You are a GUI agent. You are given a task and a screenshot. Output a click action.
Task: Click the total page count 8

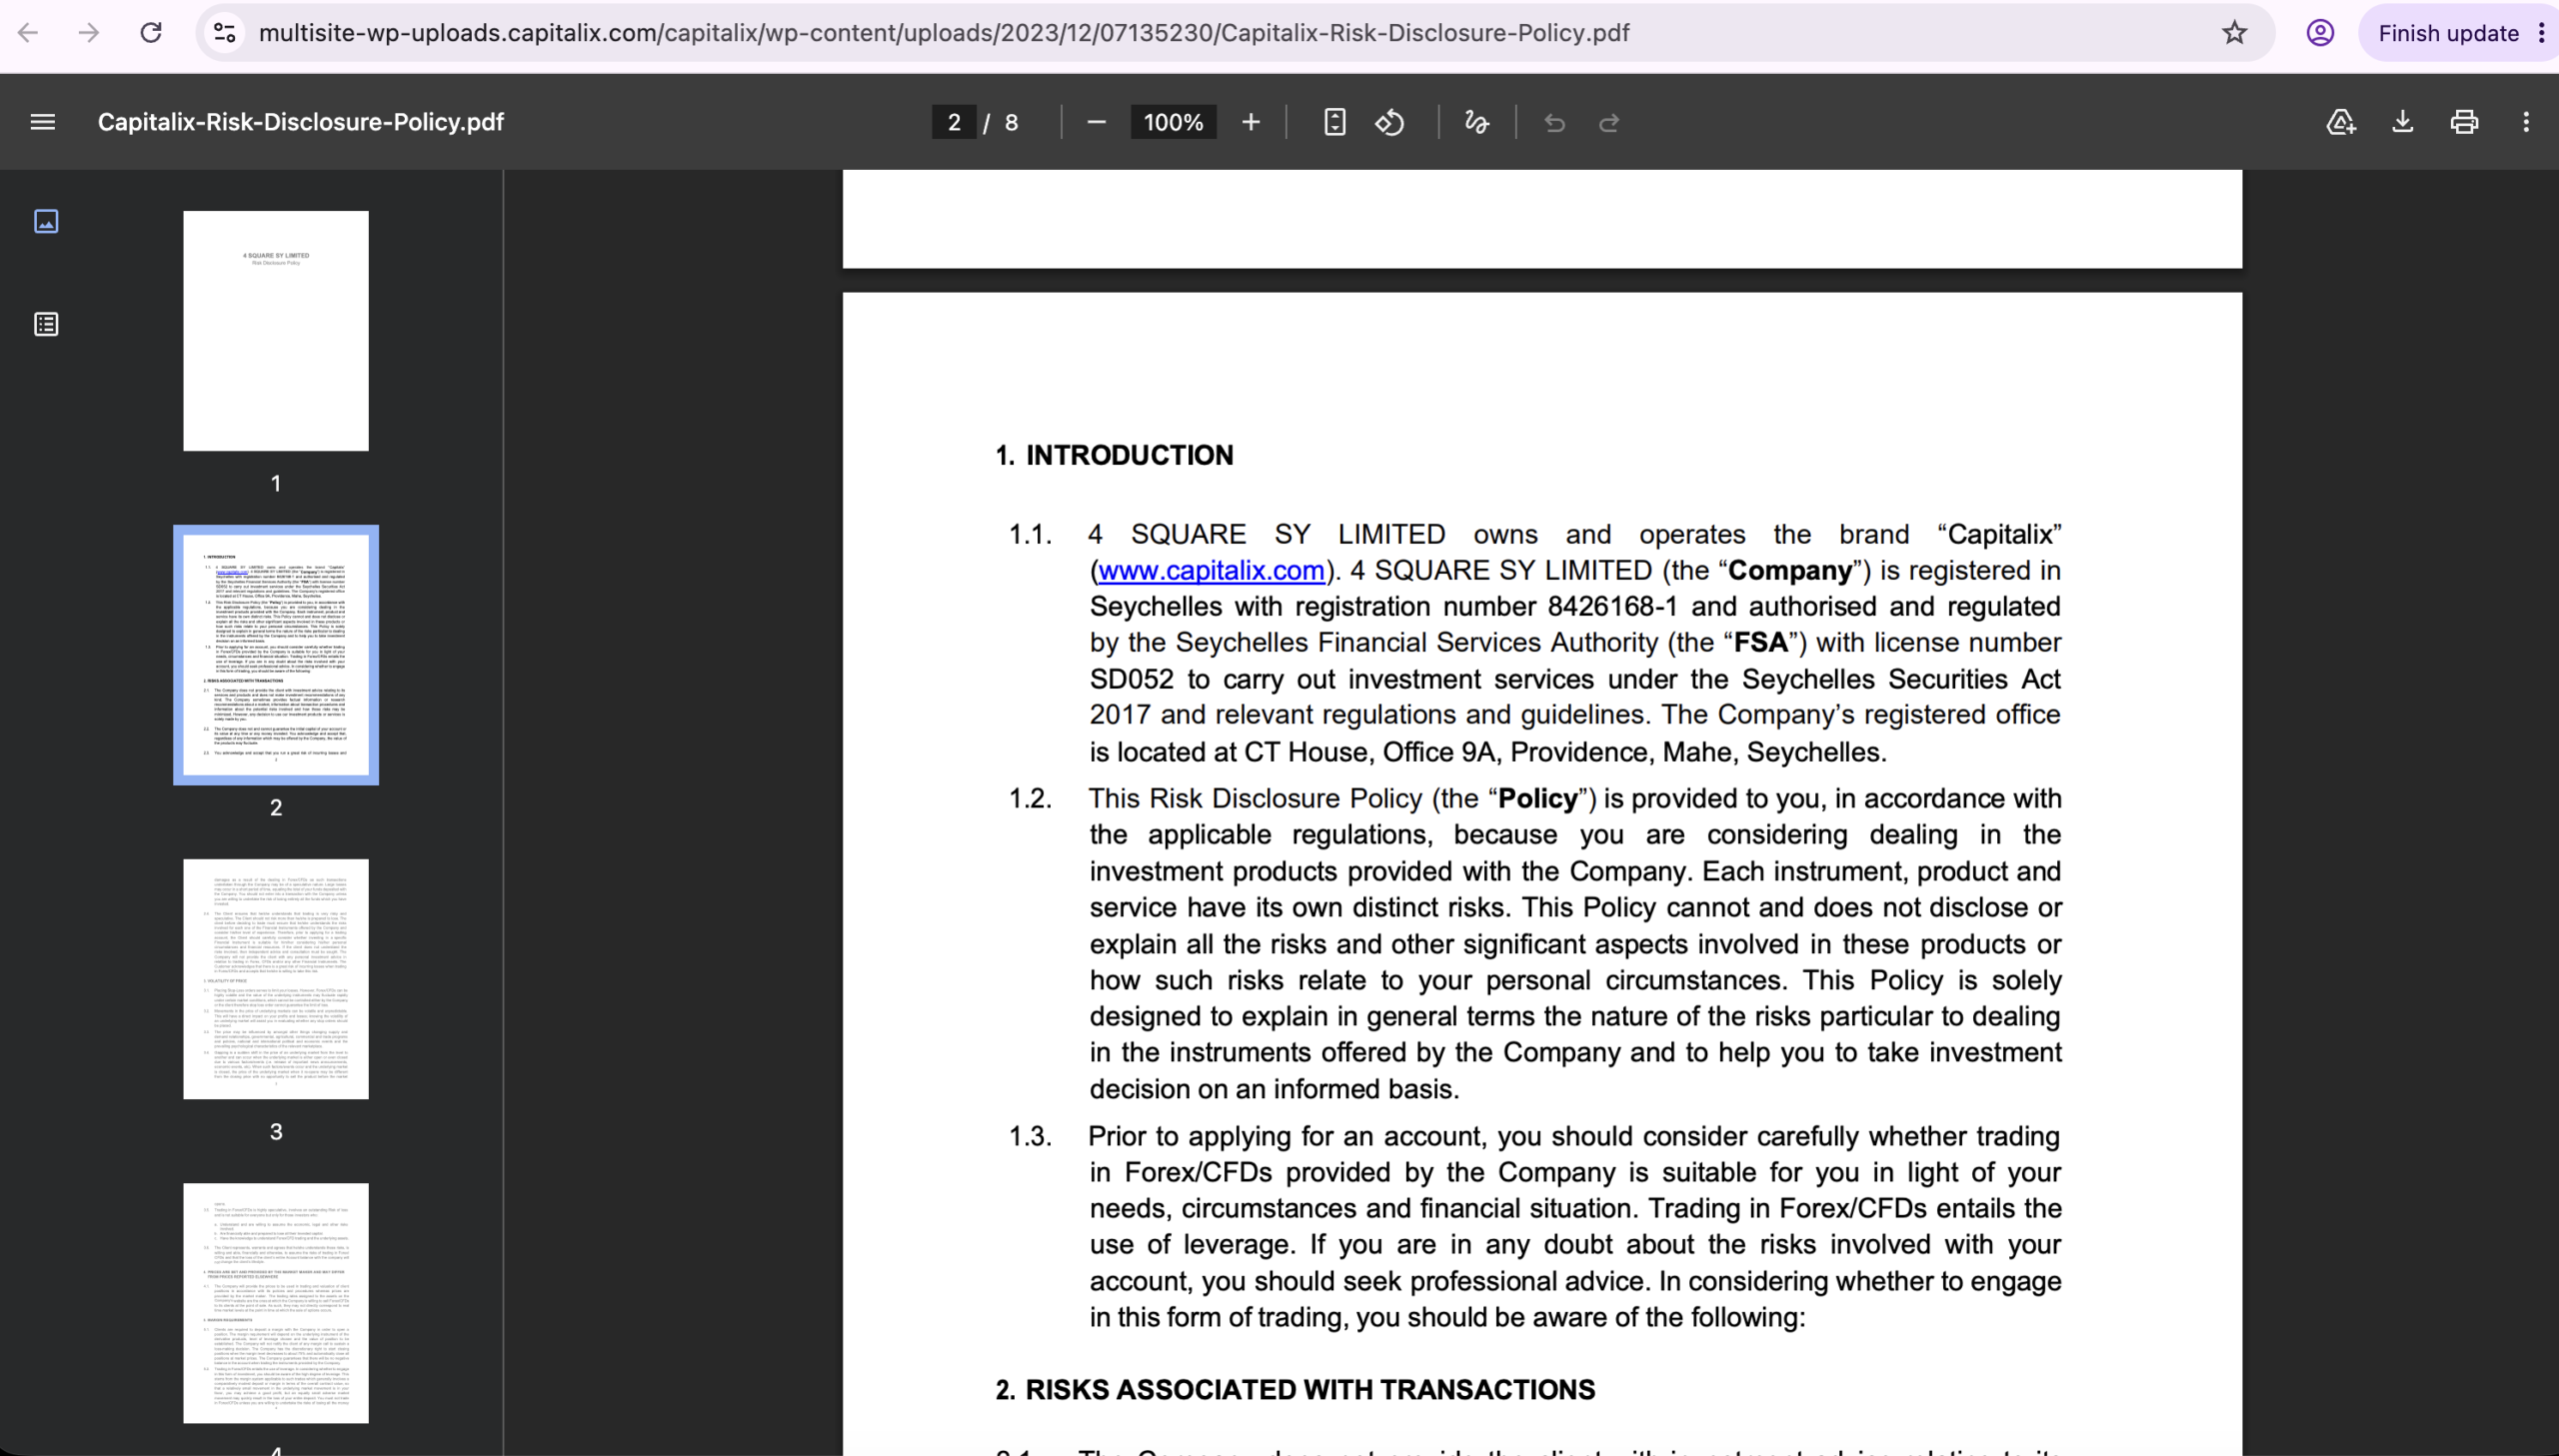(x=1011, y=122)
